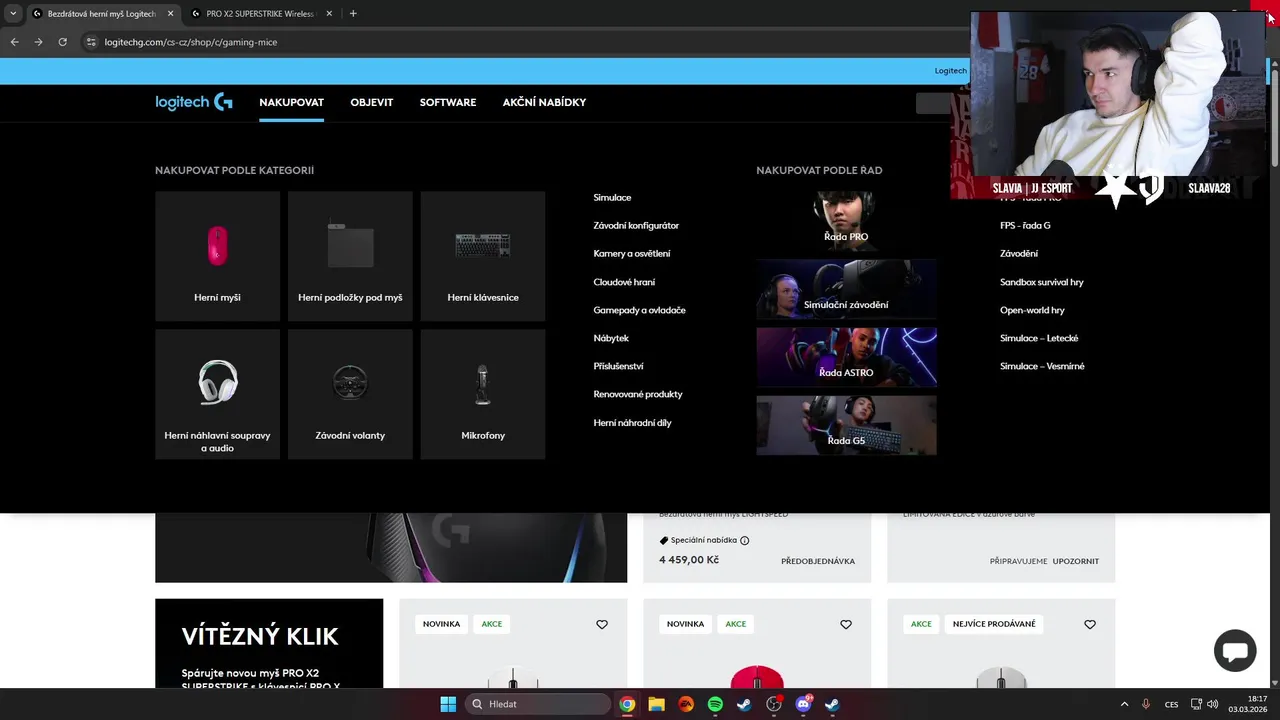This screenshot has width=1280, height=720.
Task: Switch the CES keyboard language indicator
Action: point(1172,704)
